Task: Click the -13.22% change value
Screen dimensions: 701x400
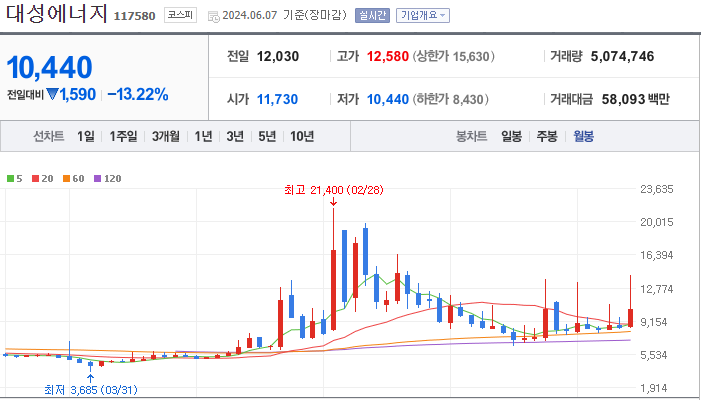Action: pos(138,94)
